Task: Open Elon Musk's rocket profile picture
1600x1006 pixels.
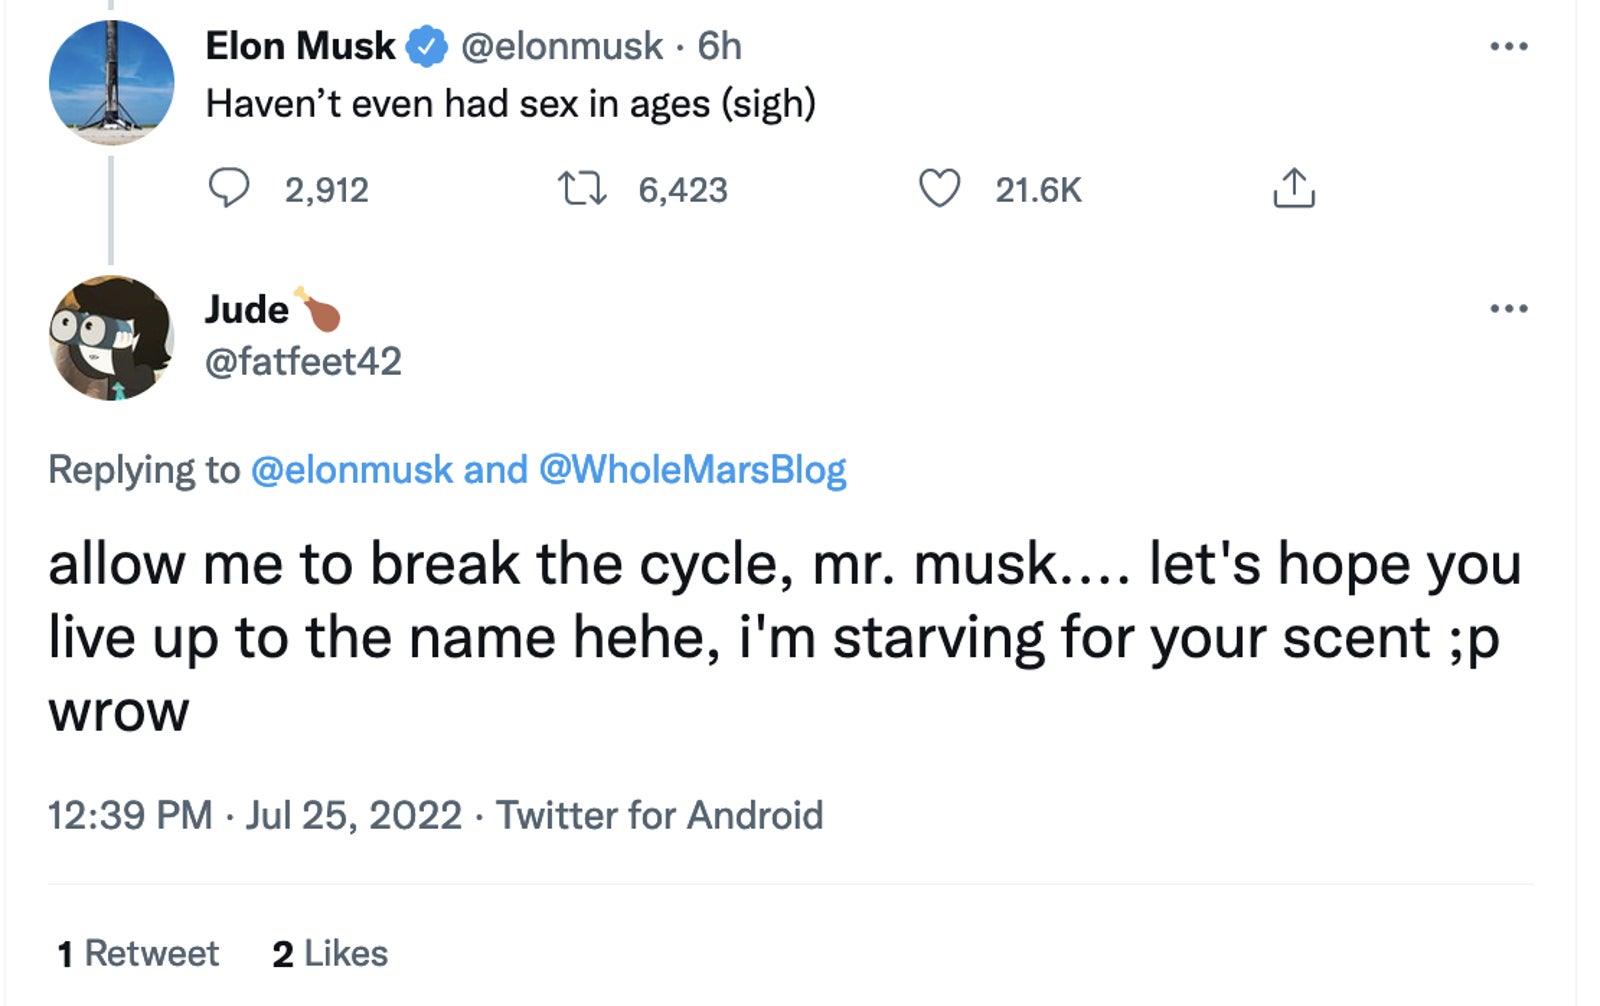Action: tap(113, 82)
